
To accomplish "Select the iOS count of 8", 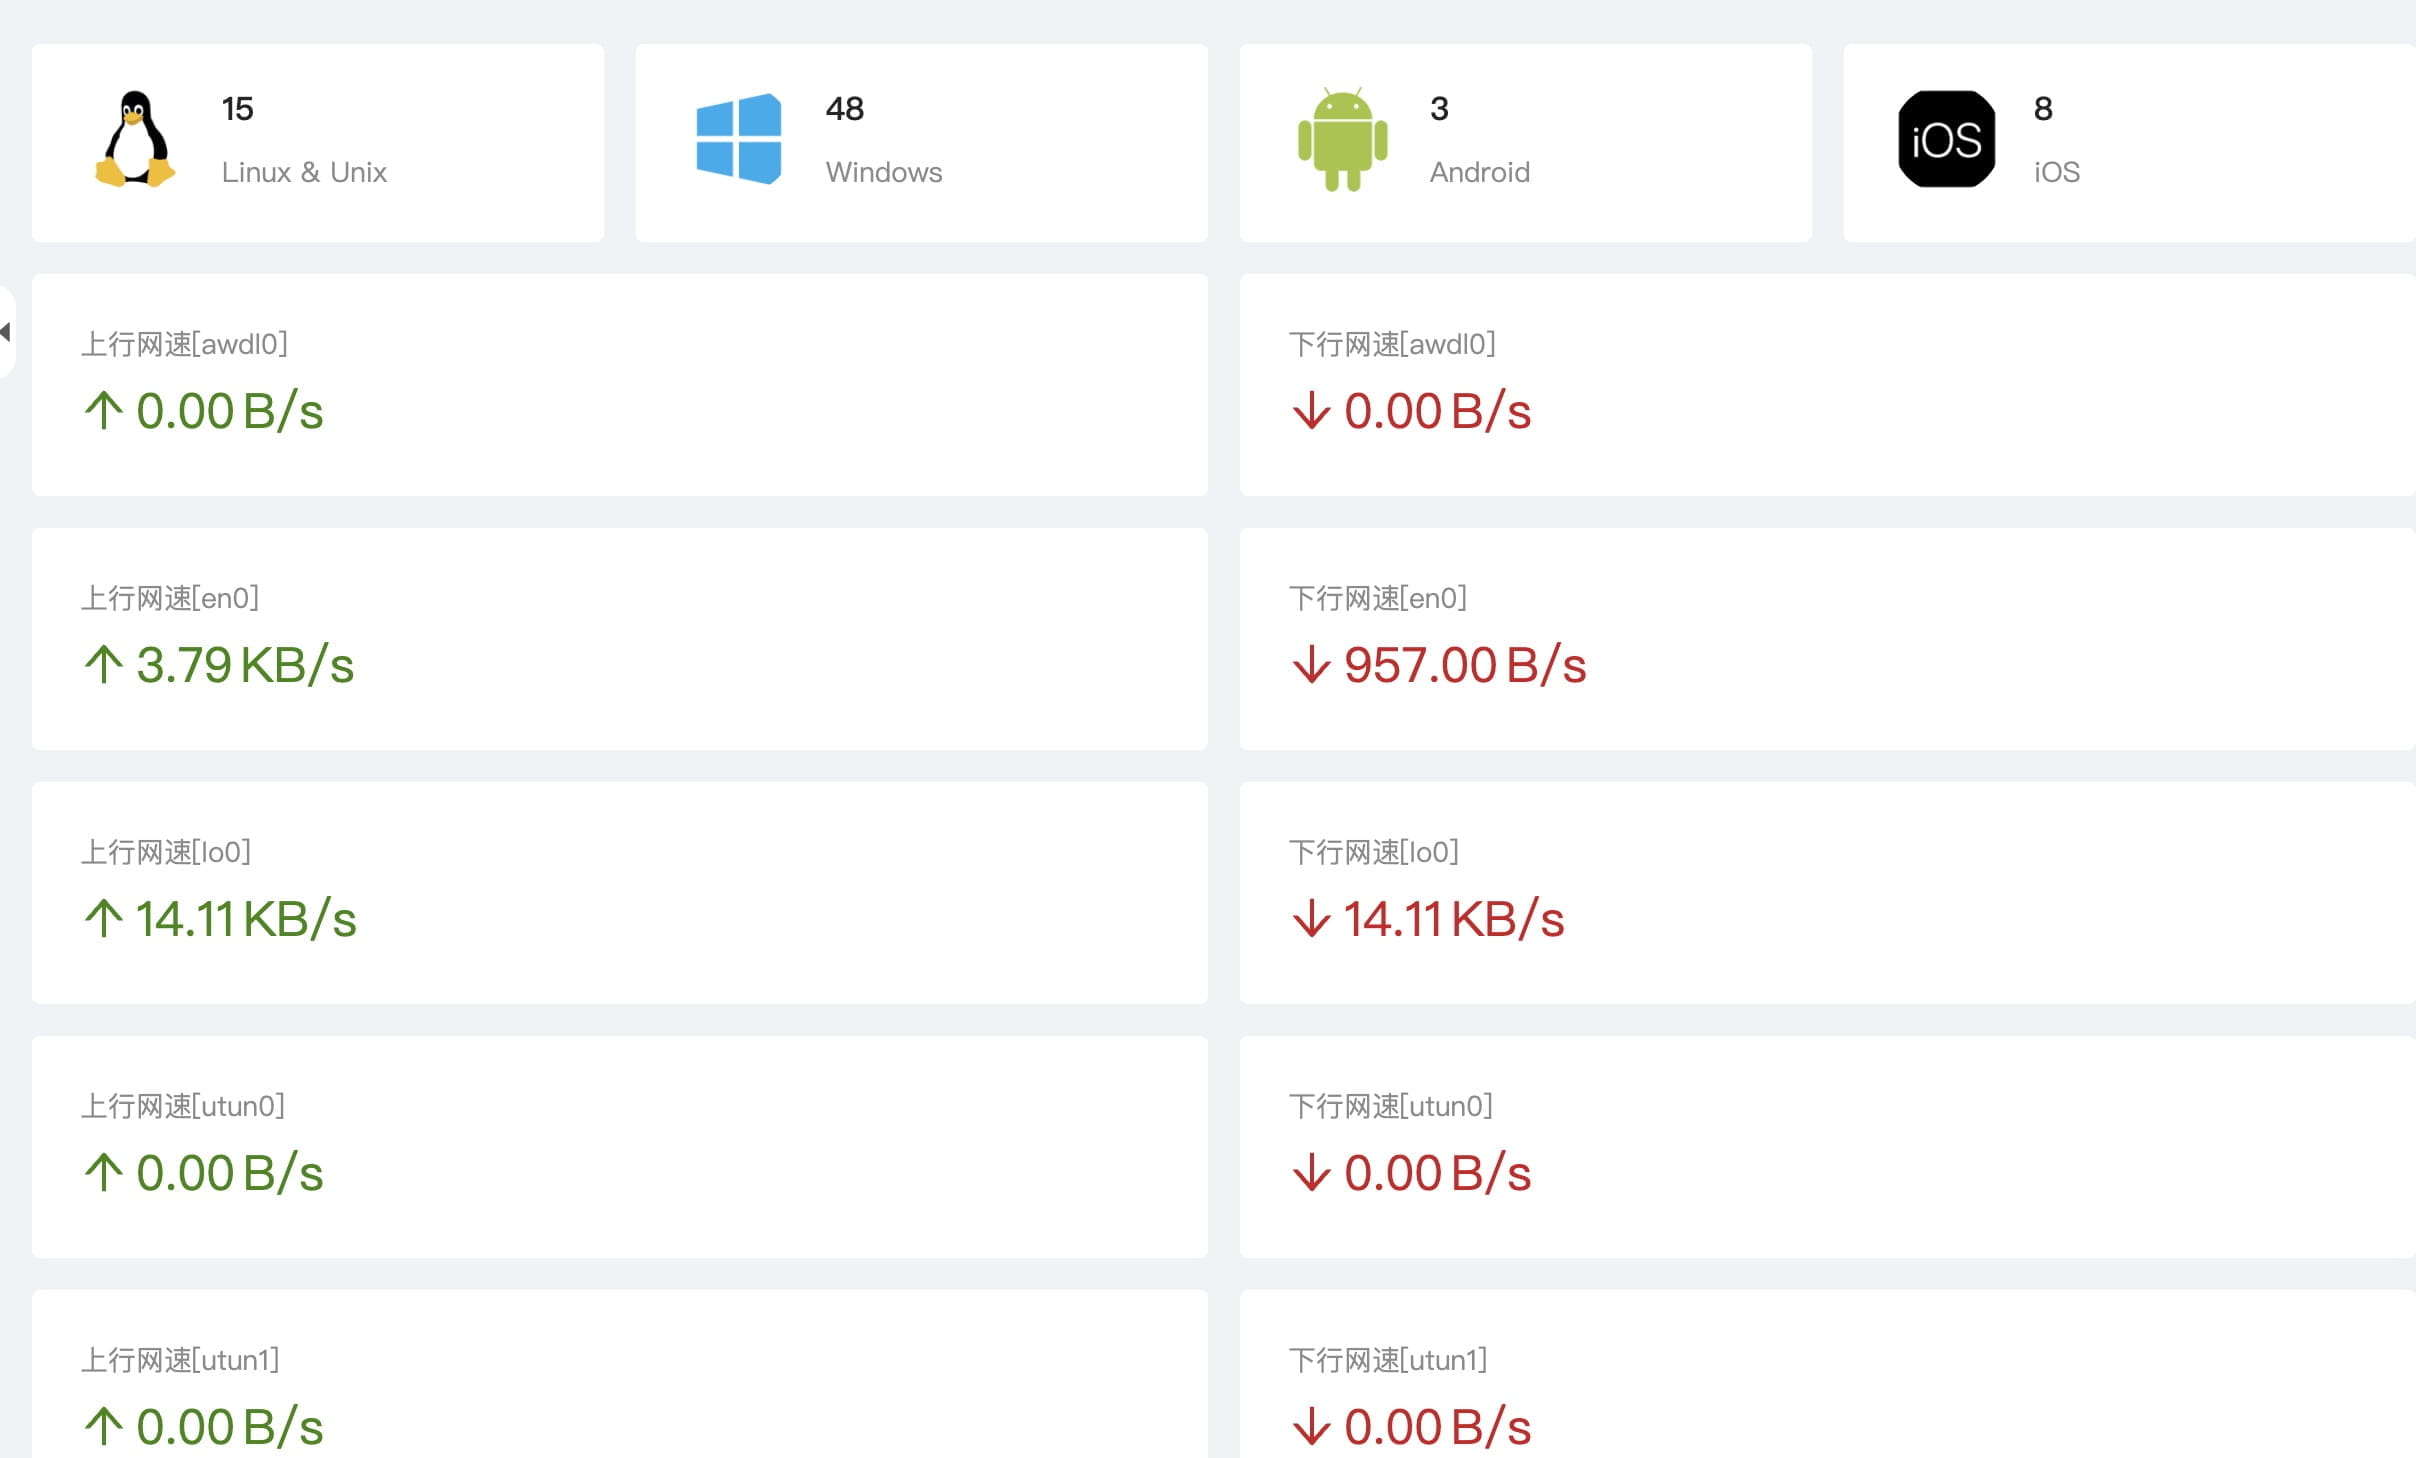I will (x=2043, y=108).
